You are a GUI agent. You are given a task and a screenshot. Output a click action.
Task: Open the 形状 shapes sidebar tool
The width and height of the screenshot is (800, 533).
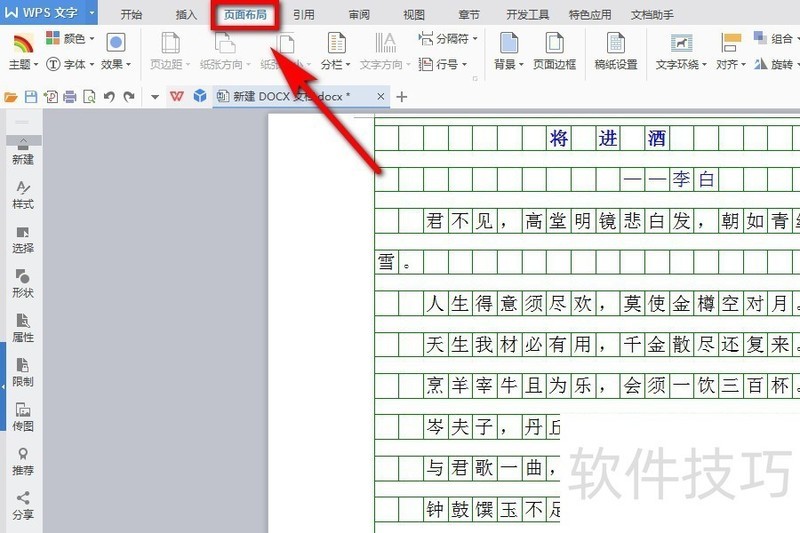[x=23, y=283]
